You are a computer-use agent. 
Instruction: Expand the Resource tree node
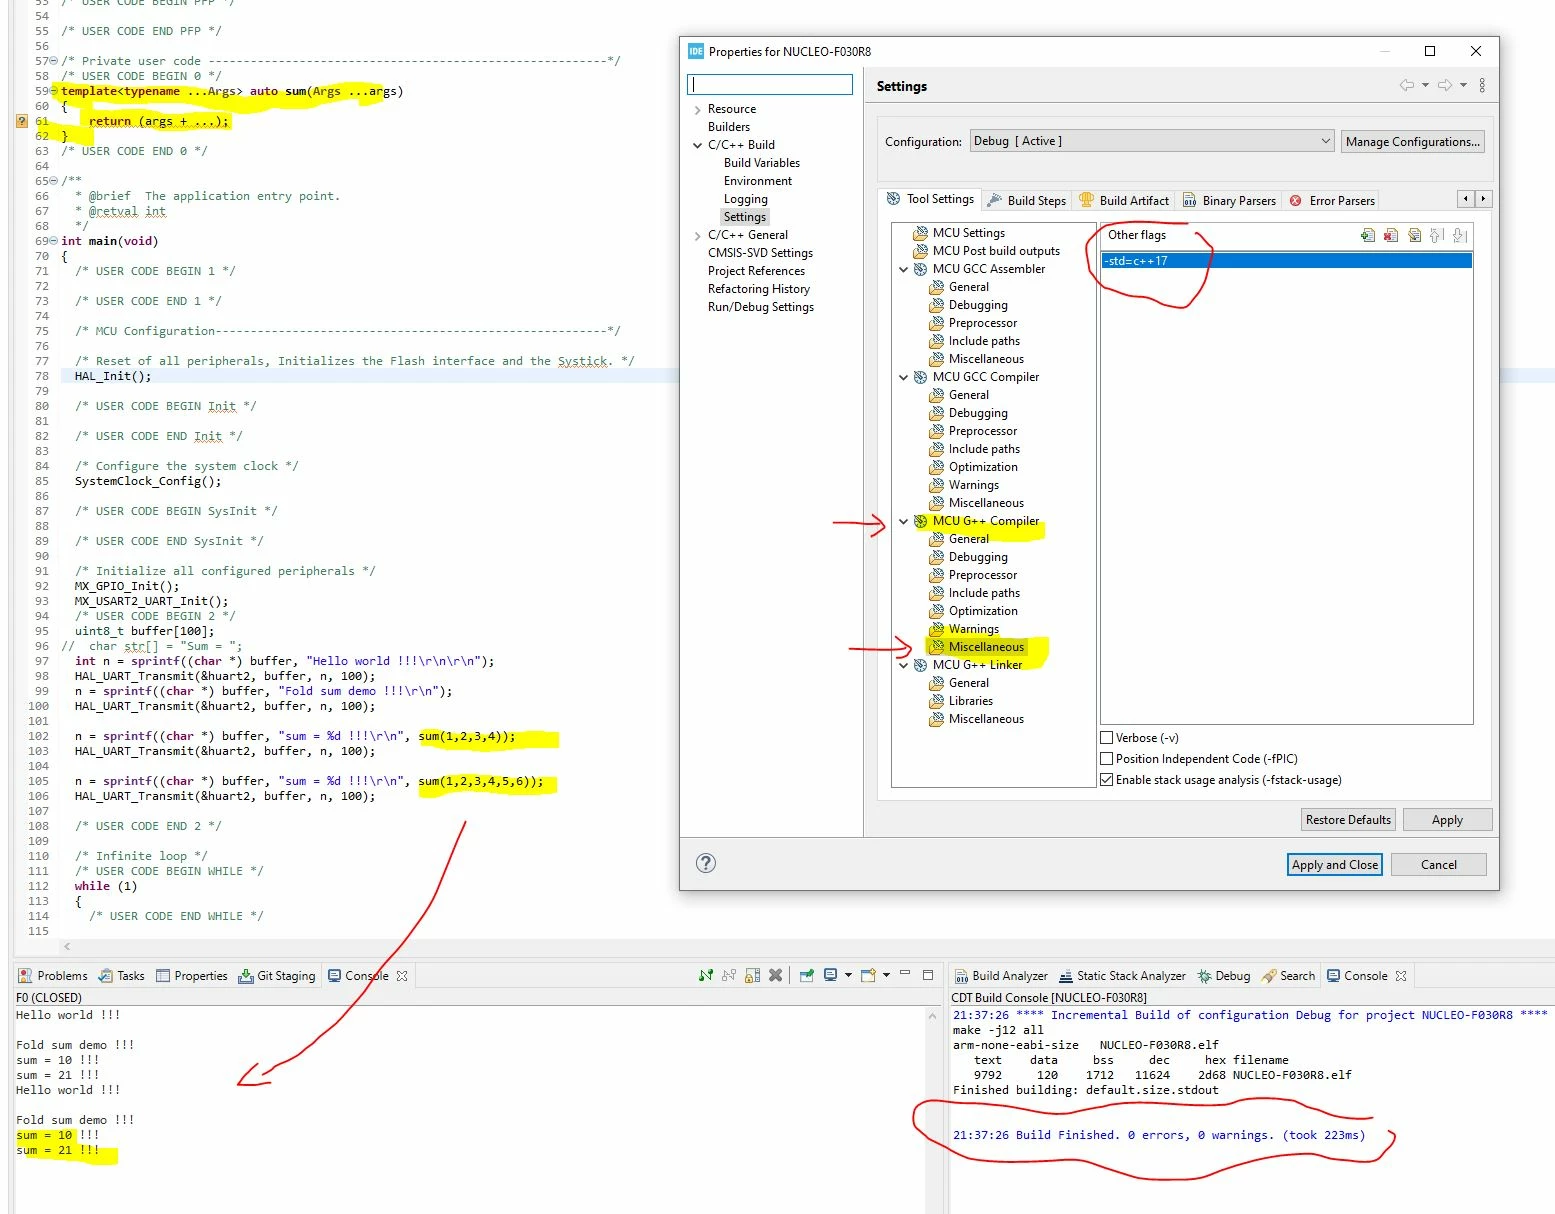(x=697, y=110)
